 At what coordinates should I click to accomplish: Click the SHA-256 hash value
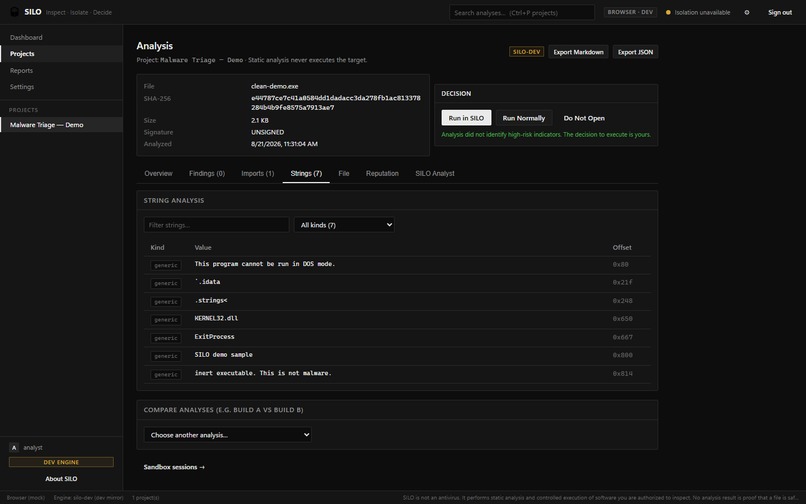tap(336, 103)
